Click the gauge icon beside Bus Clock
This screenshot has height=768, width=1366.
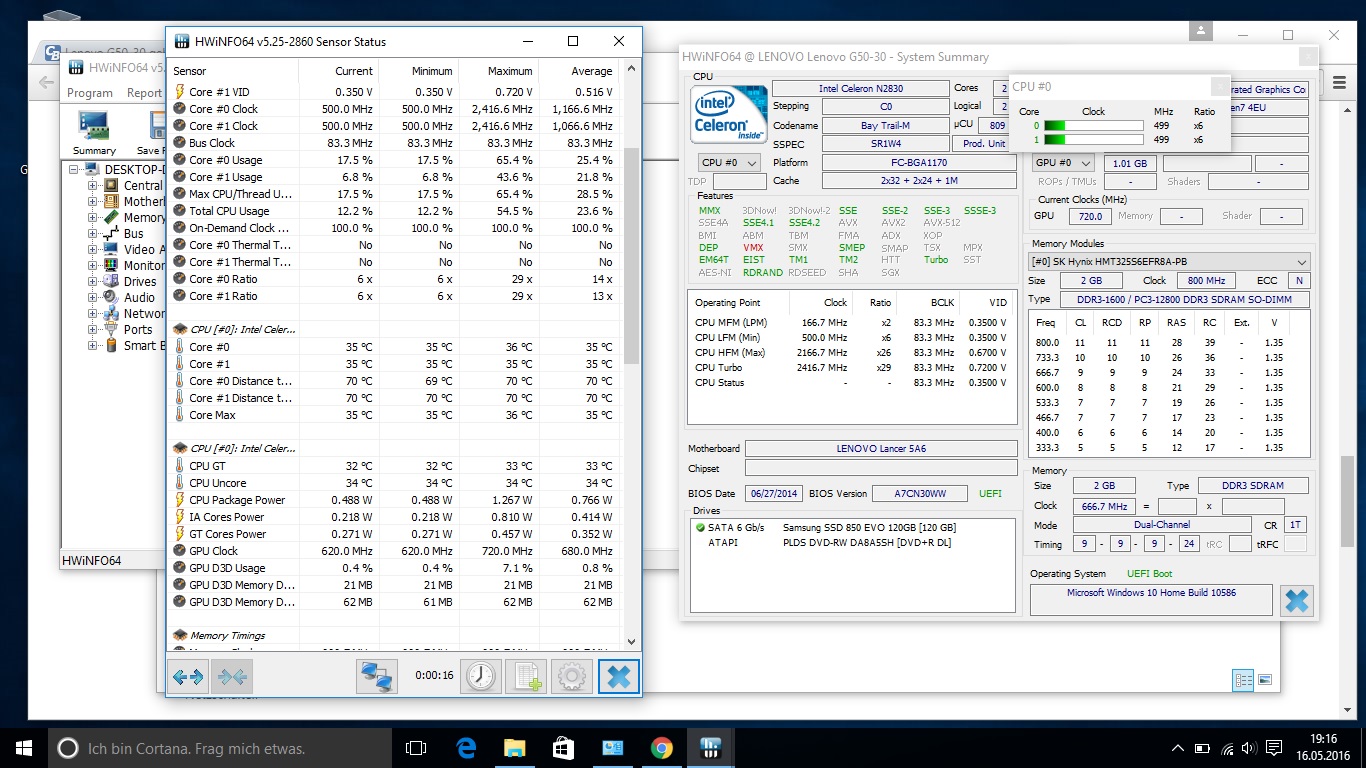pyautogui.click(x=179, y=143)
